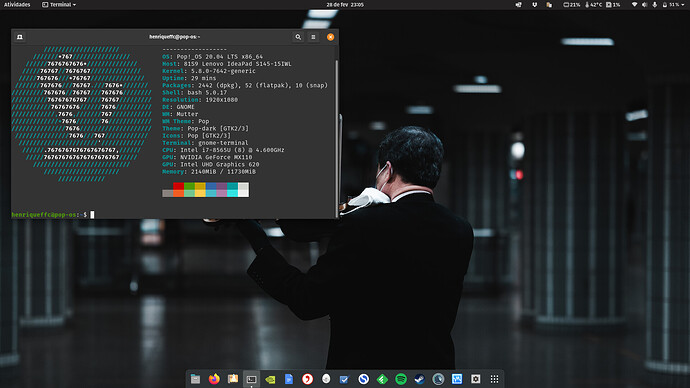Launch Firefox from the dock

214,379
